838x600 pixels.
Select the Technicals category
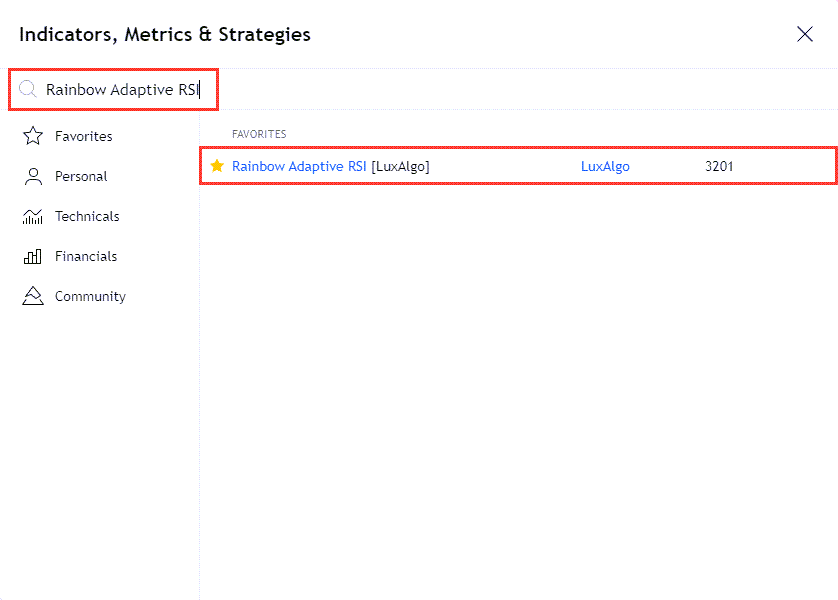(87, 216)
